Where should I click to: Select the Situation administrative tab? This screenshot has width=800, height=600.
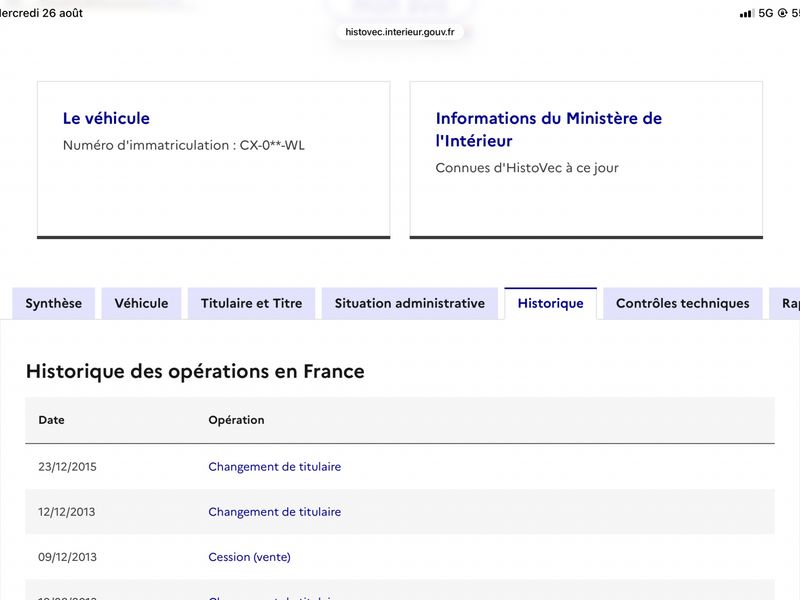pyautogui.click(x=410, y=304)
